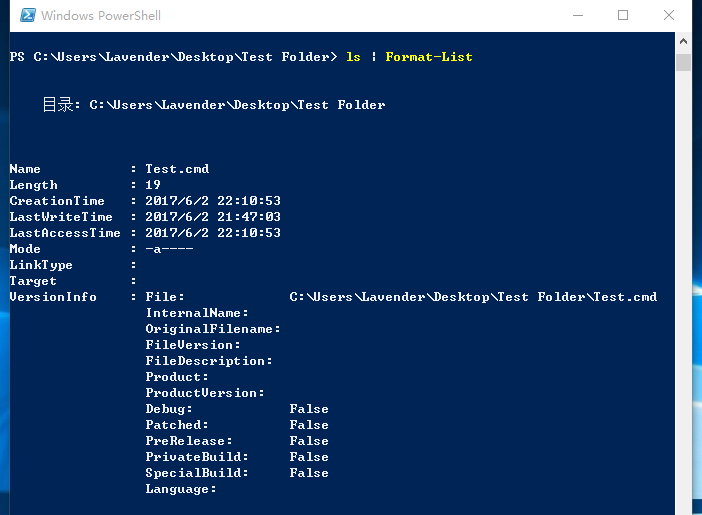Click the 'ls' command in the prompt

click(353, 57)
